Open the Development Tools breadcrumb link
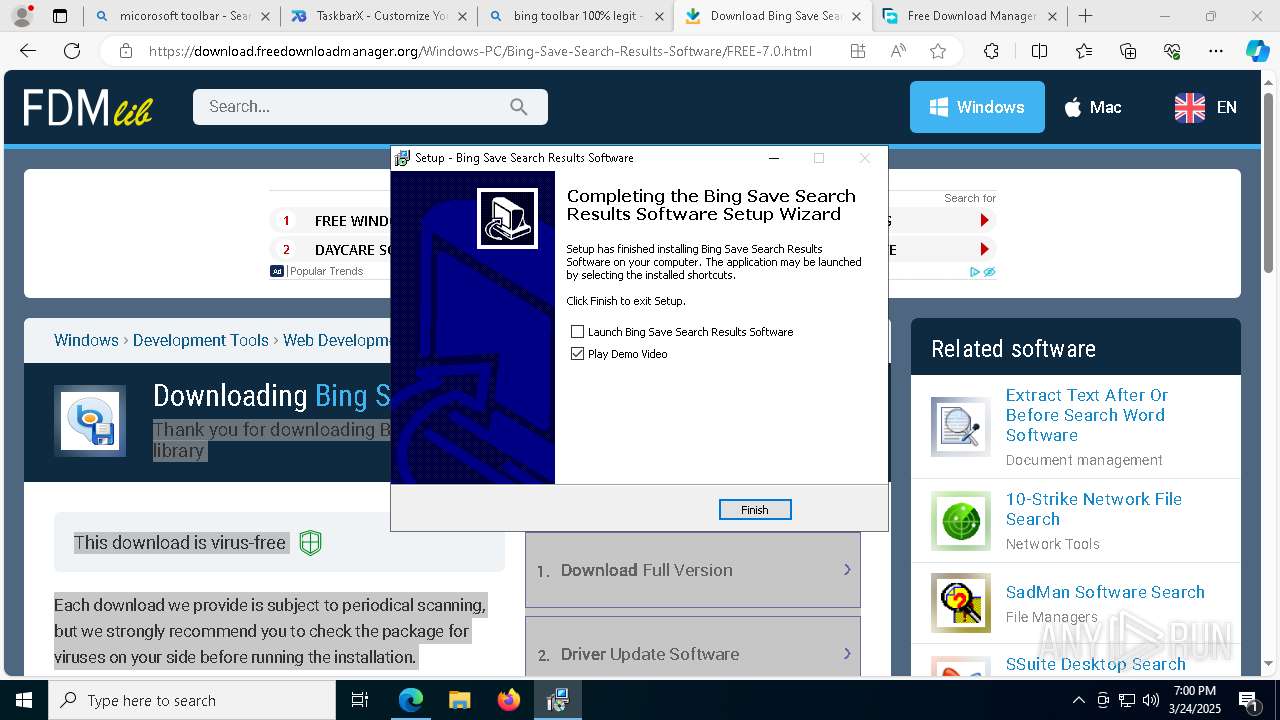This screenshot has width=1280, height=720. [x=201, y=340]
